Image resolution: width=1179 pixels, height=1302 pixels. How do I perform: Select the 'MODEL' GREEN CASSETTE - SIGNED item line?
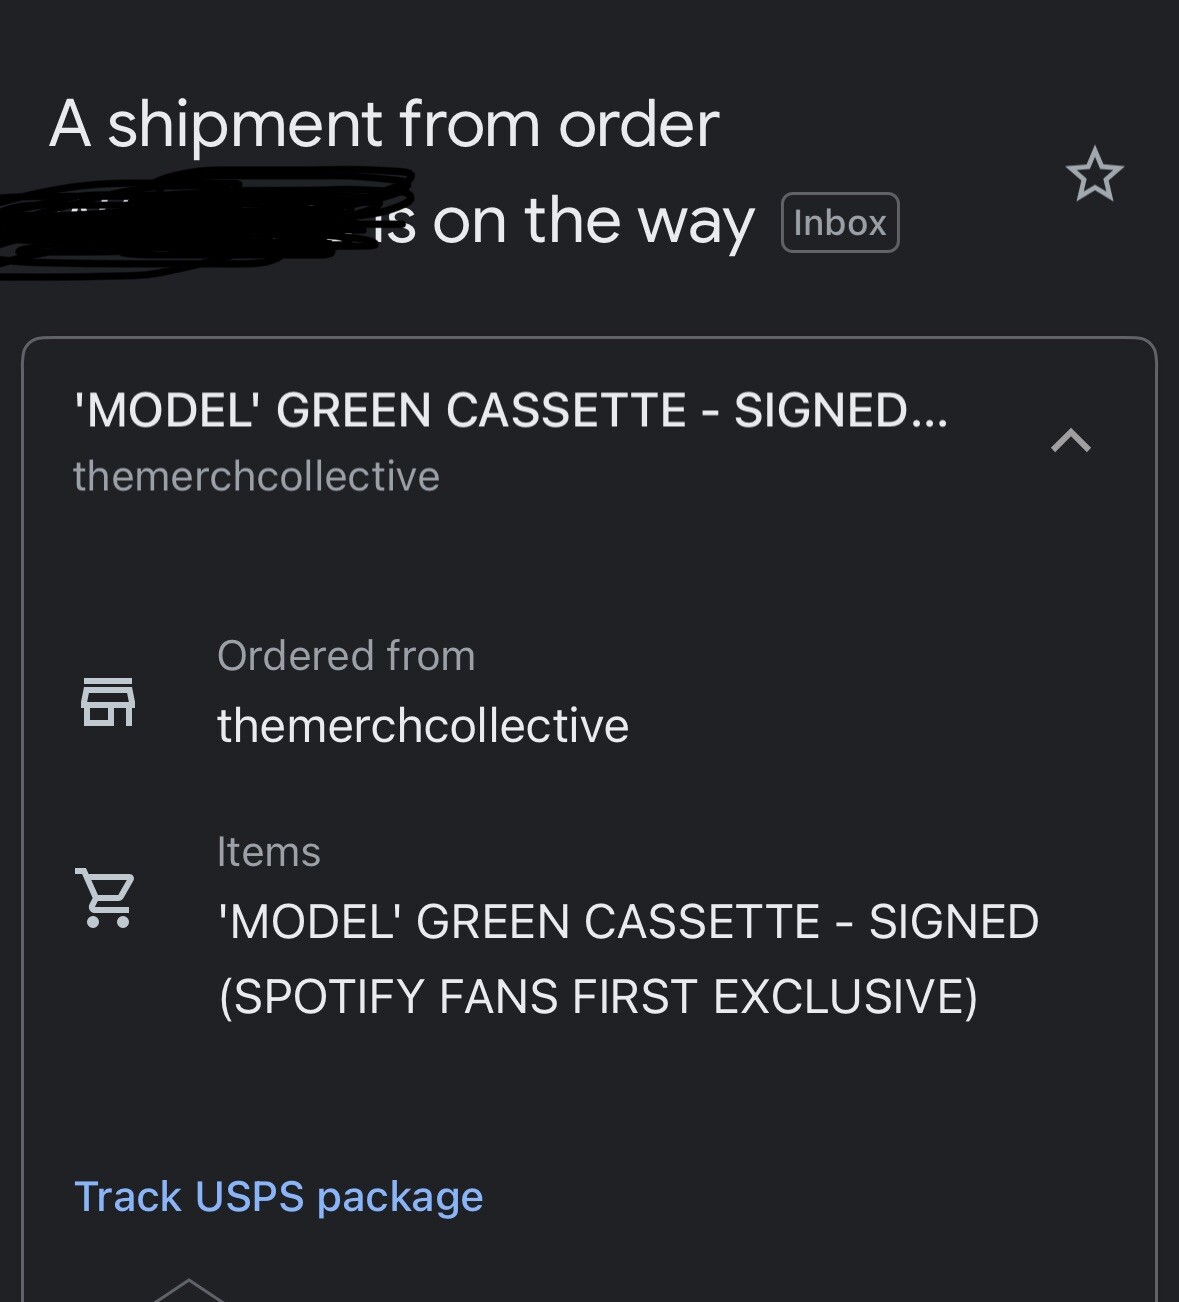click(628, 922)
